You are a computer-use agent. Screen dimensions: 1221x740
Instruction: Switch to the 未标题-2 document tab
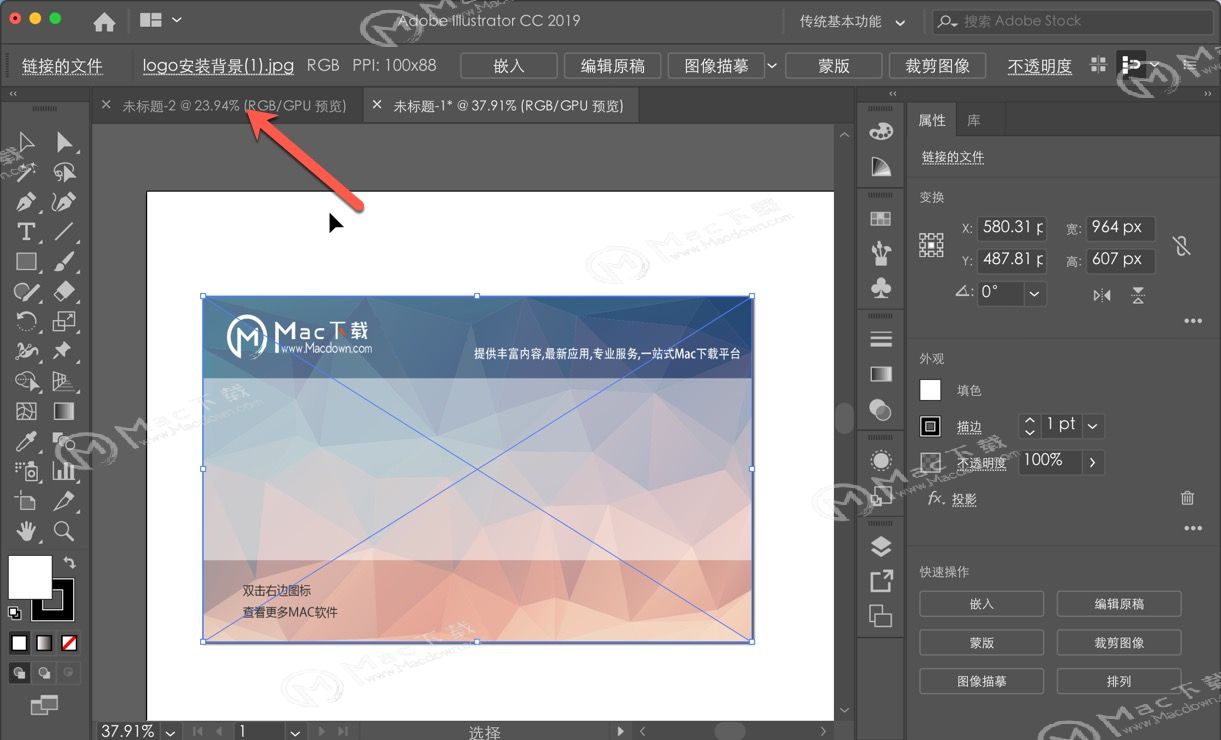click(x=235, y=106)
